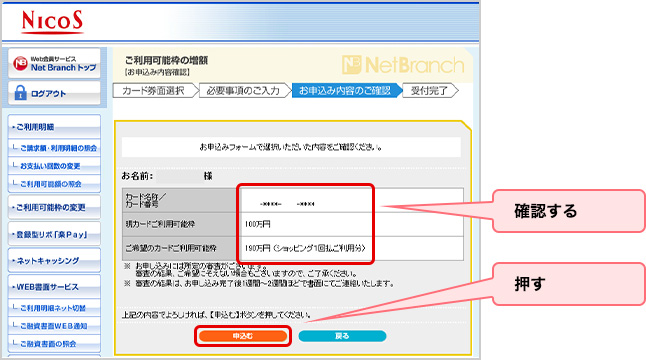Click the NICOS logo
Screen dimensions: 646x360
pyautogui.click(x=52, y=21)
